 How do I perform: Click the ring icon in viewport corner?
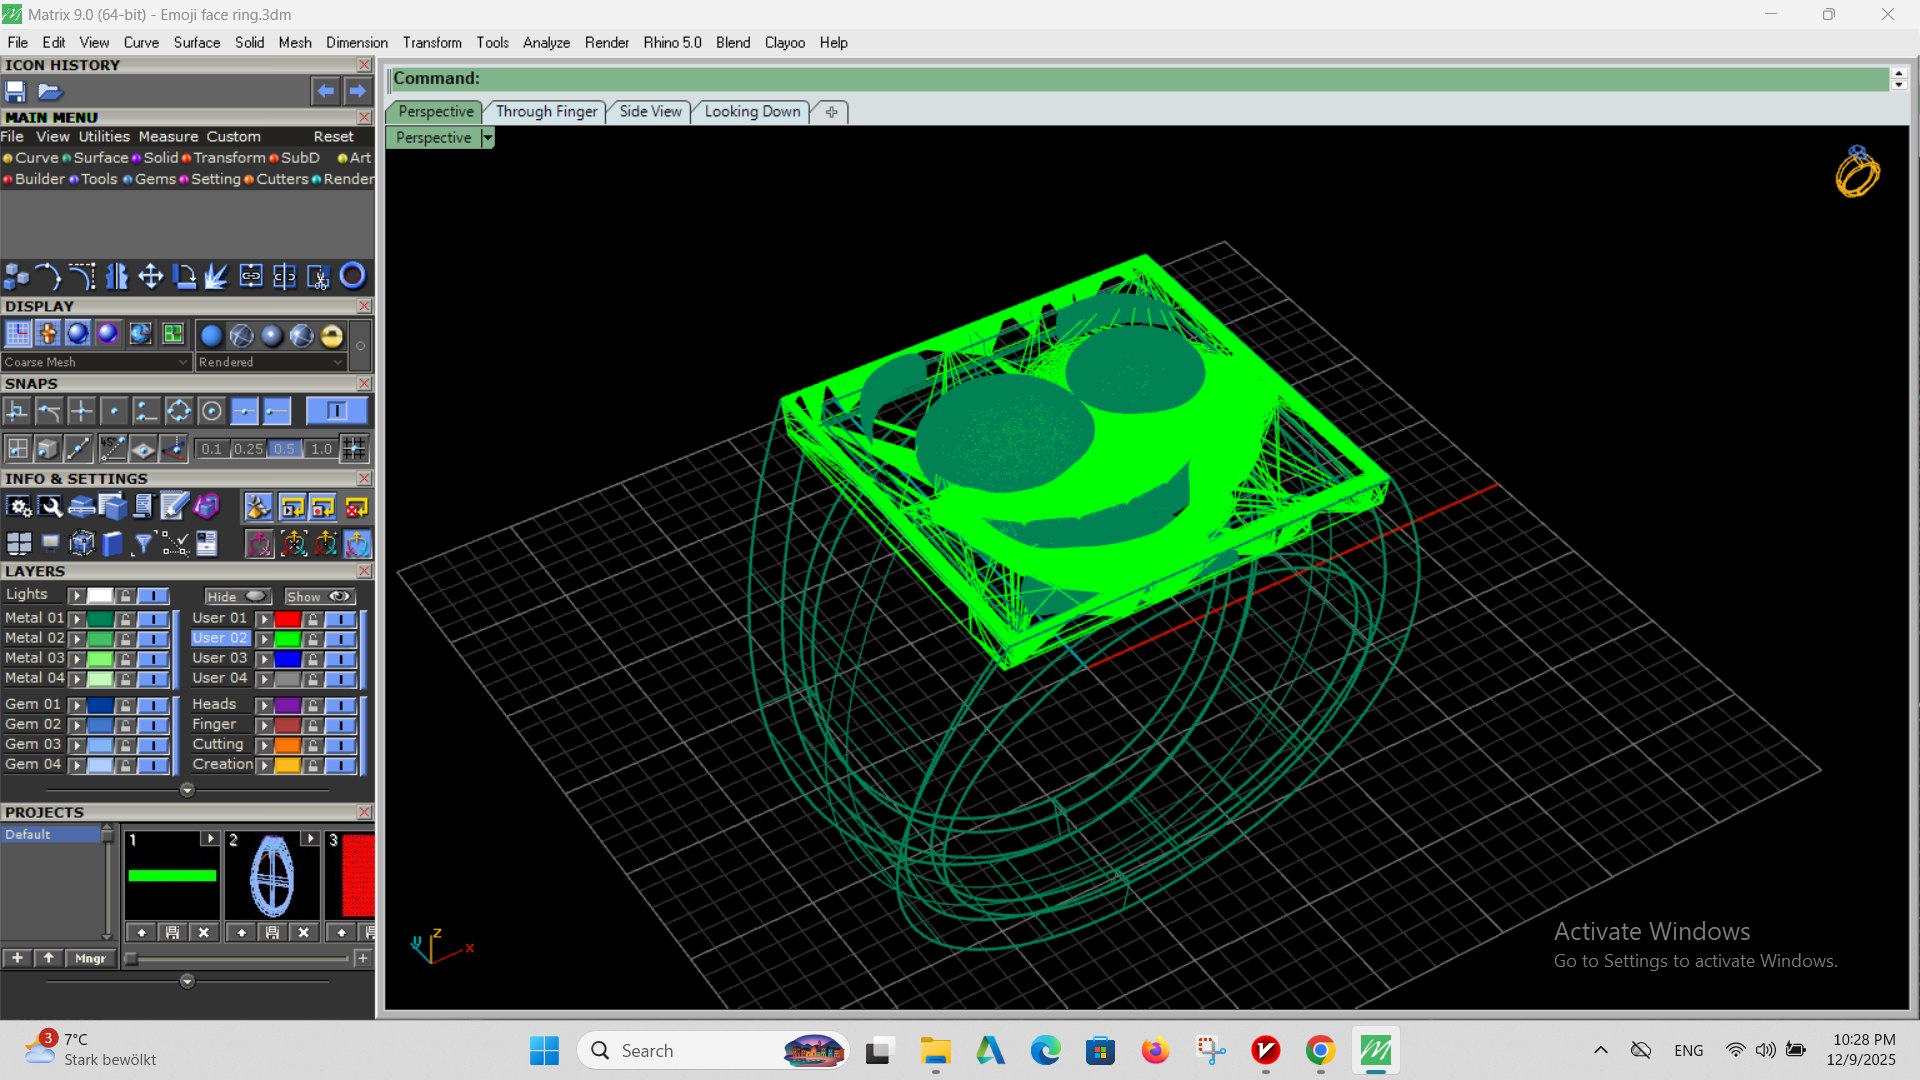click(x=1857, y=172)
